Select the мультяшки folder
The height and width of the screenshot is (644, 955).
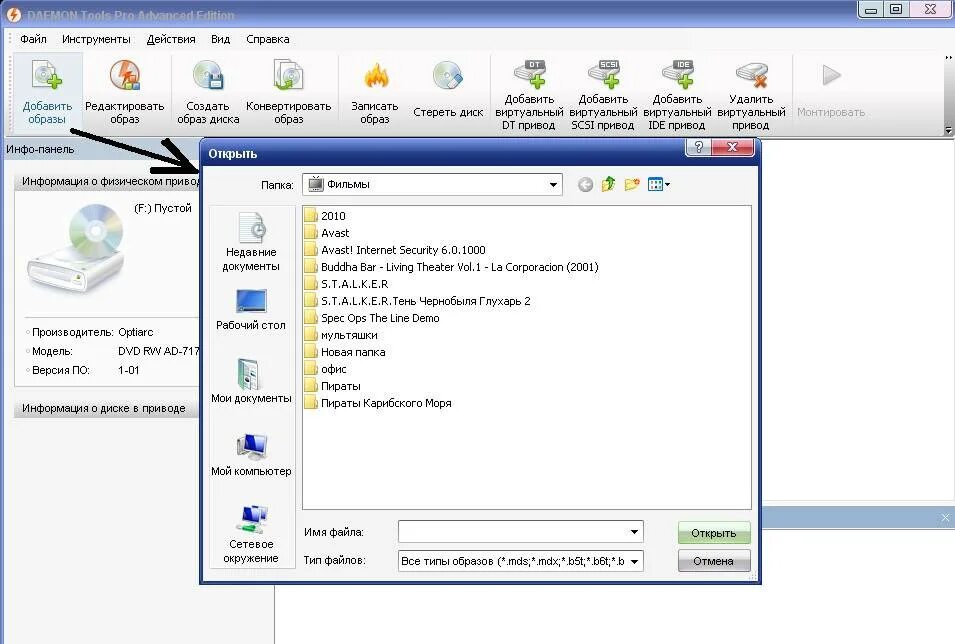click(x=341, y=335)
